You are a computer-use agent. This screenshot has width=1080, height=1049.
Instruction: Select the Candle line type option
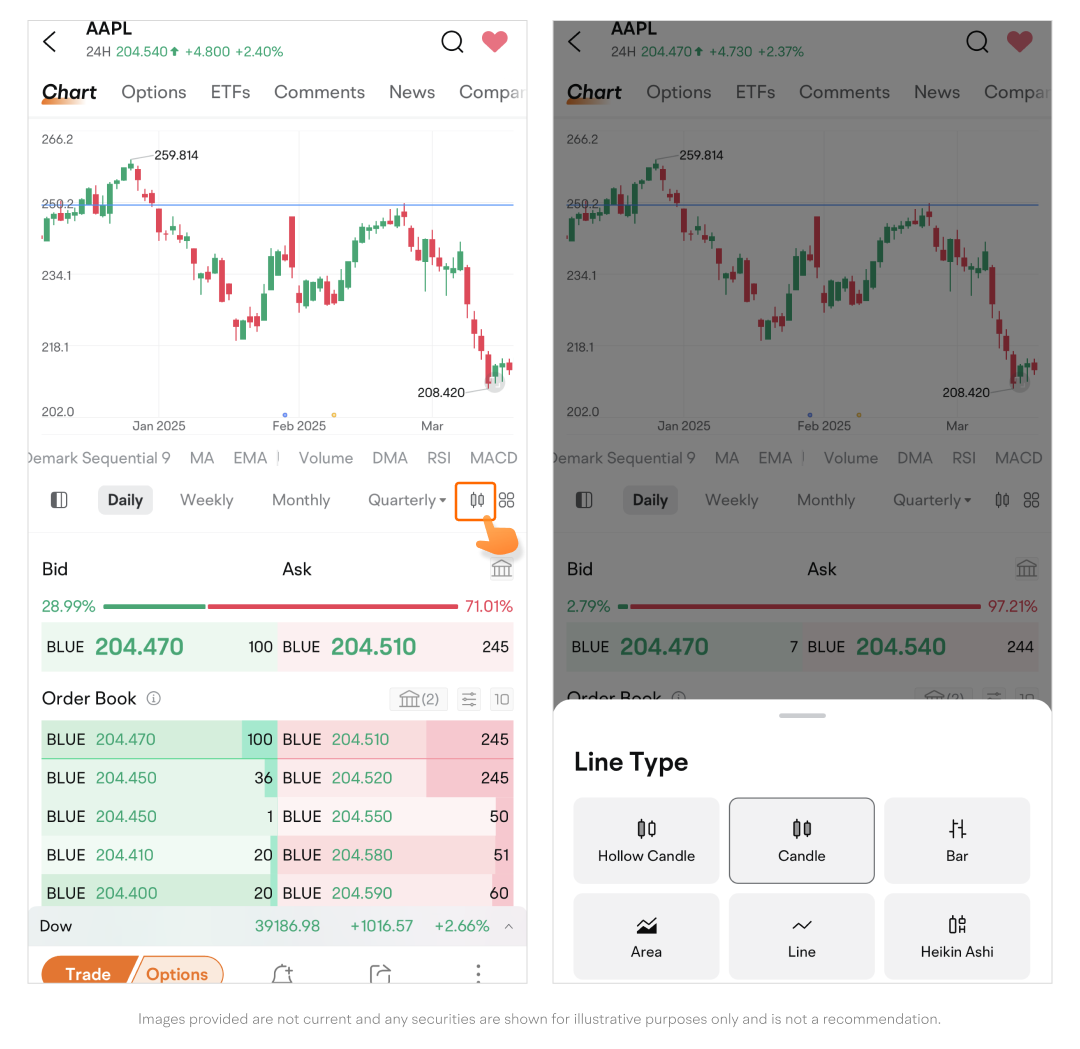click(801, 840)
